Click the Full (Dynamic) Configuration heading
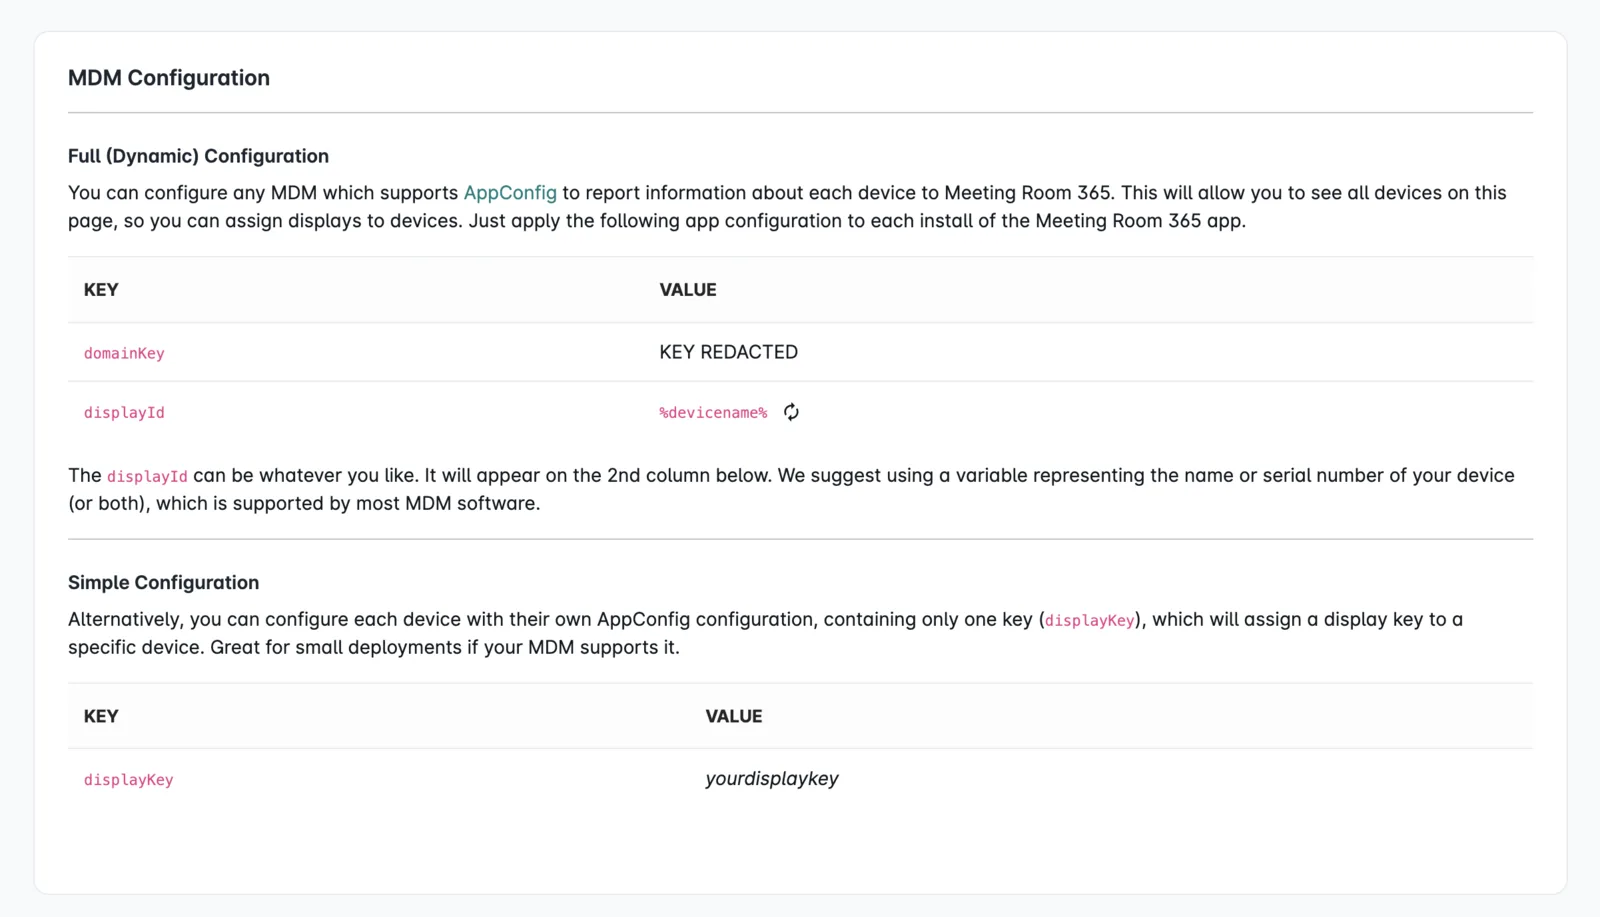 pyautogui.click(x=198, y=156)
